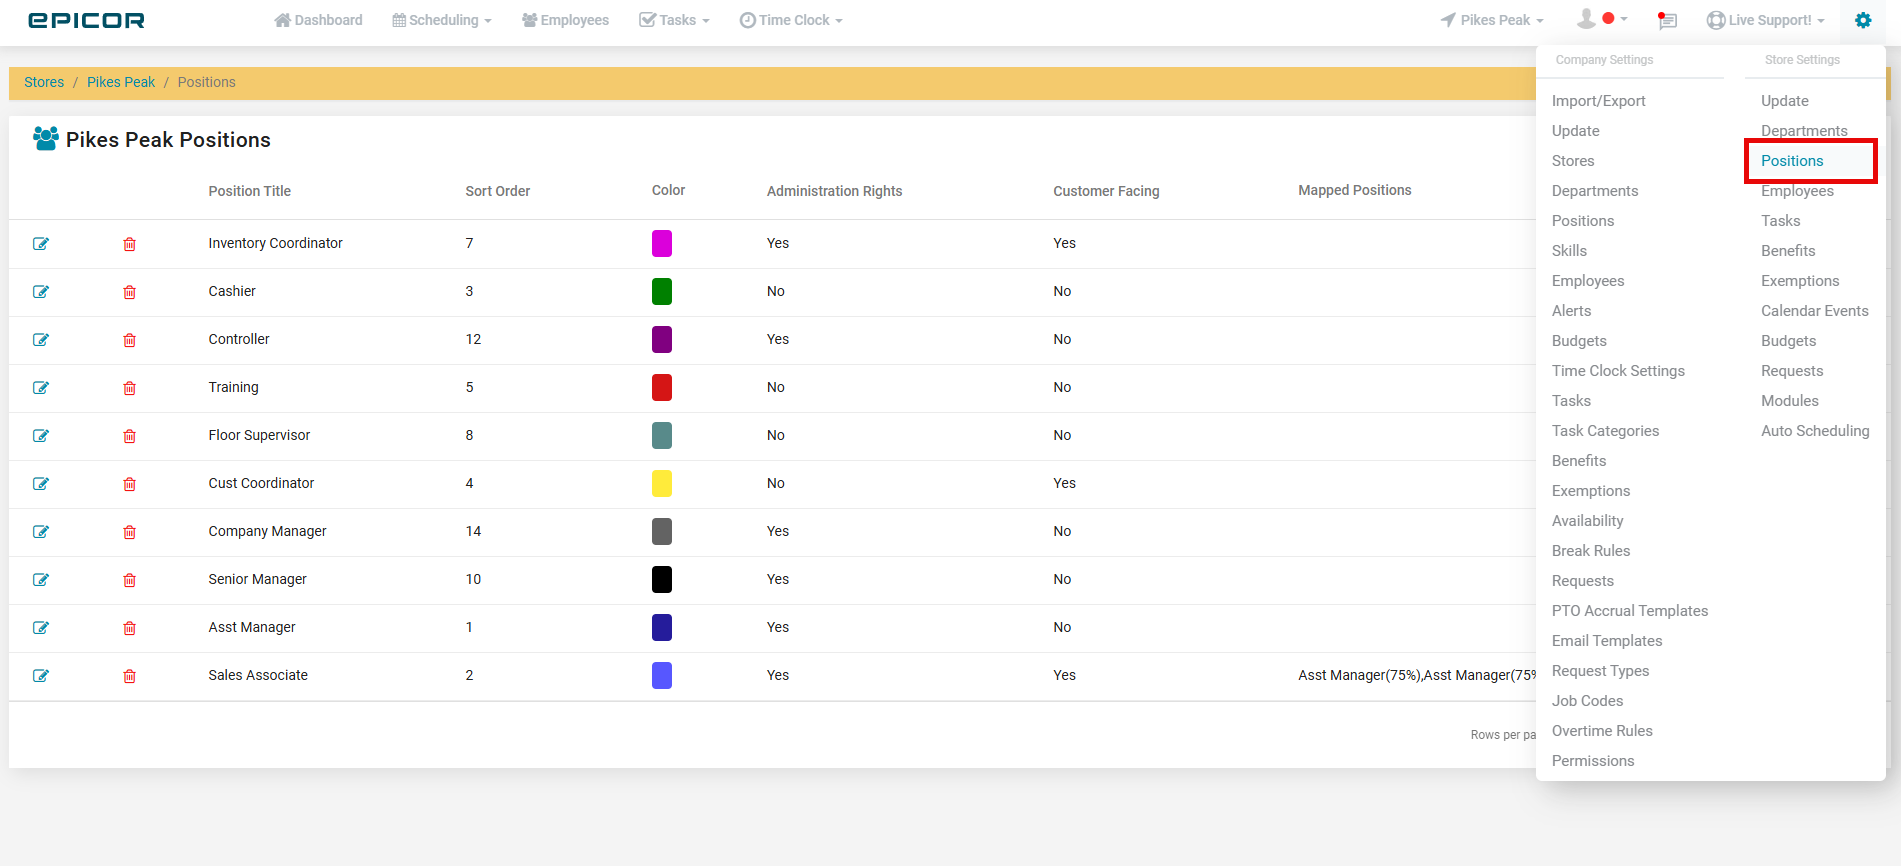
Task: Click the Mapped Positions text for Sales Associate
Action: 1417,675
